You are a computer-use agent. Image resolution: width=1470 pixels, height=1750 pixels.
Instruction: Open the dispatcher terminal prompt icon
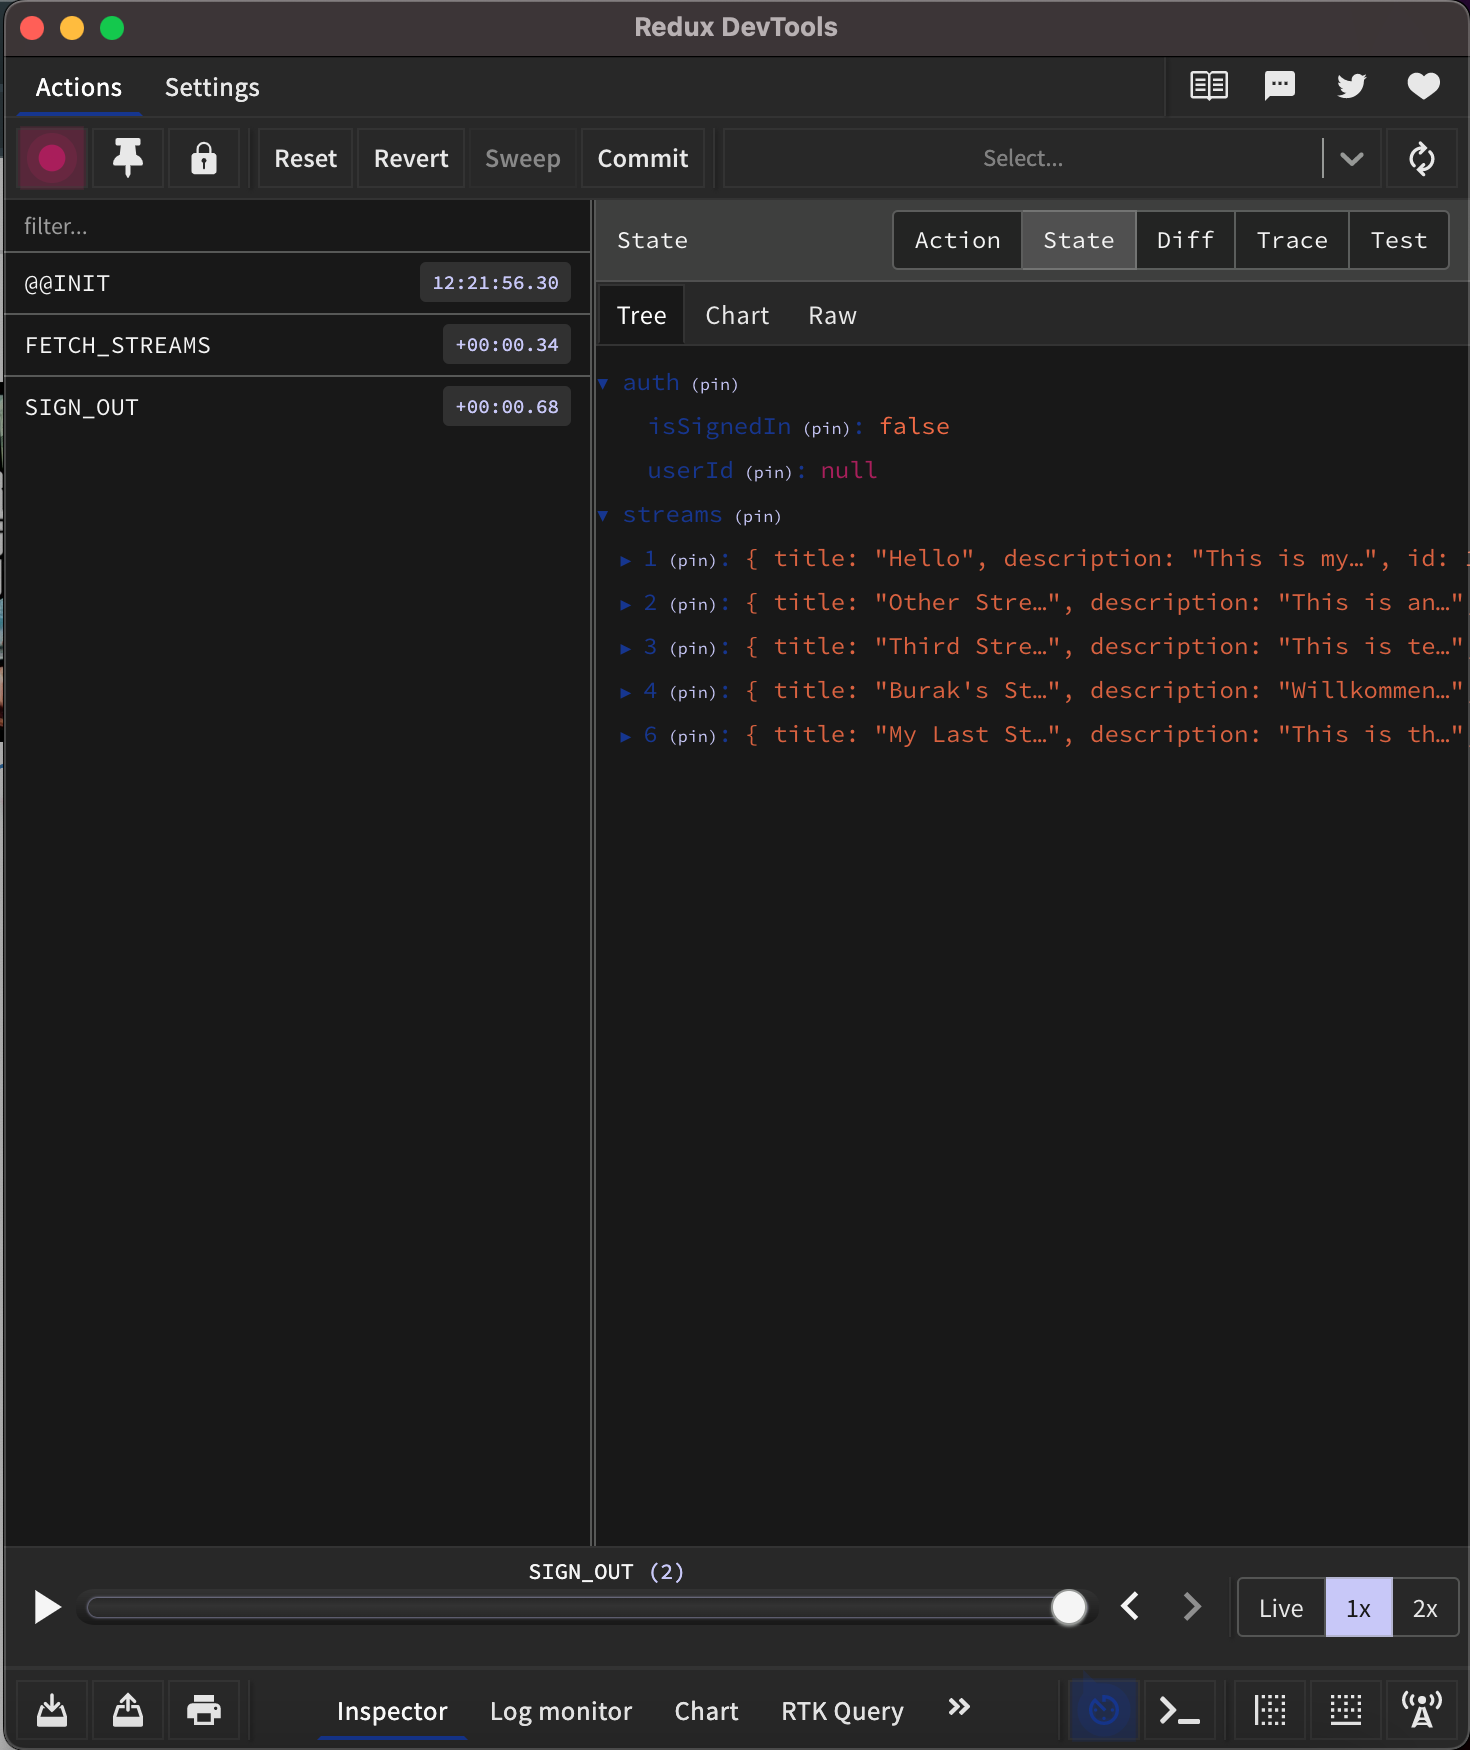(x=1180, y=1710)
